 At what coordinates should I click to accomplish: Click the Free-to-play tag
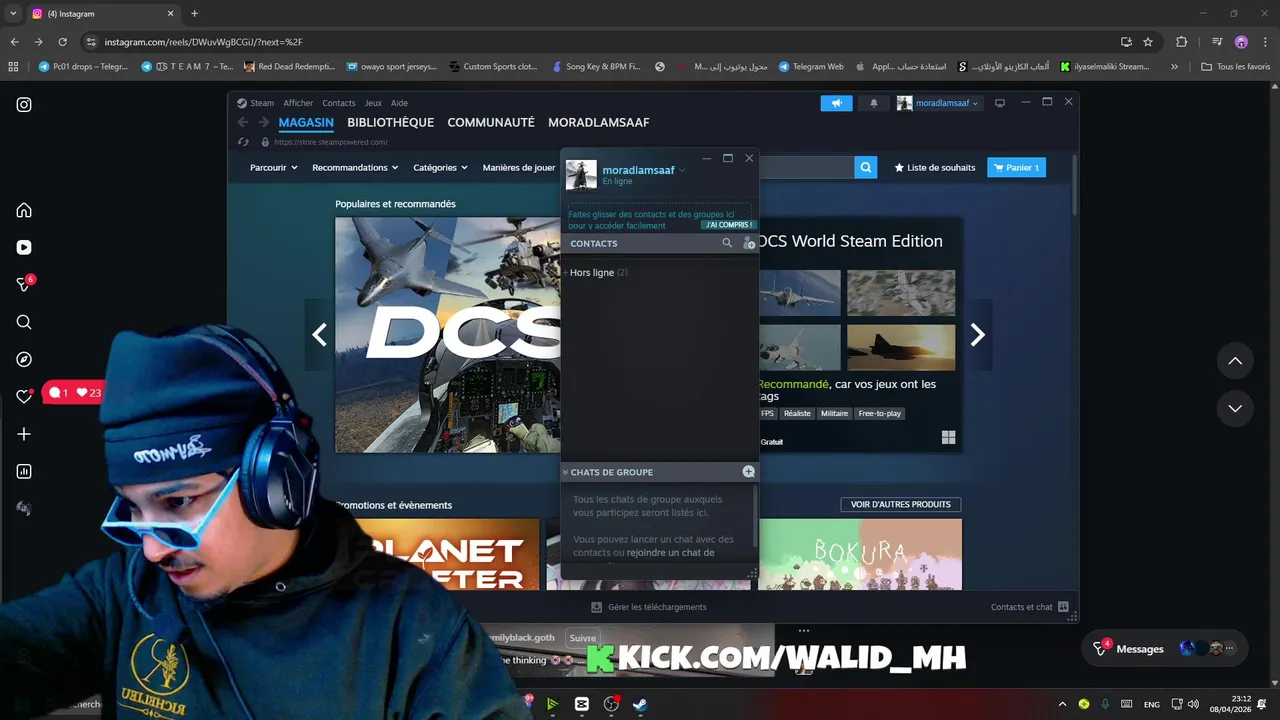880,414
